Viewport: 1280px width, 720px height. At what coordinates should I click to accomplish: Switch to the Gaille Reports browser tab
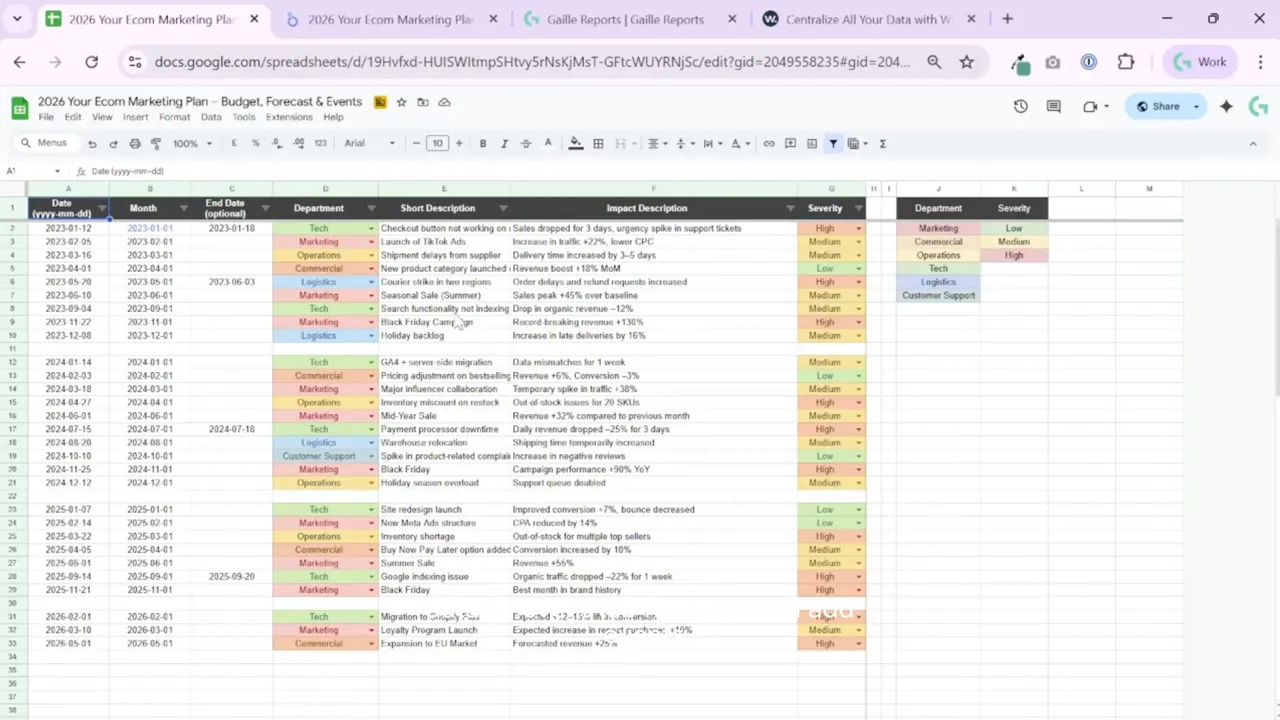click(x=625, y=19)
